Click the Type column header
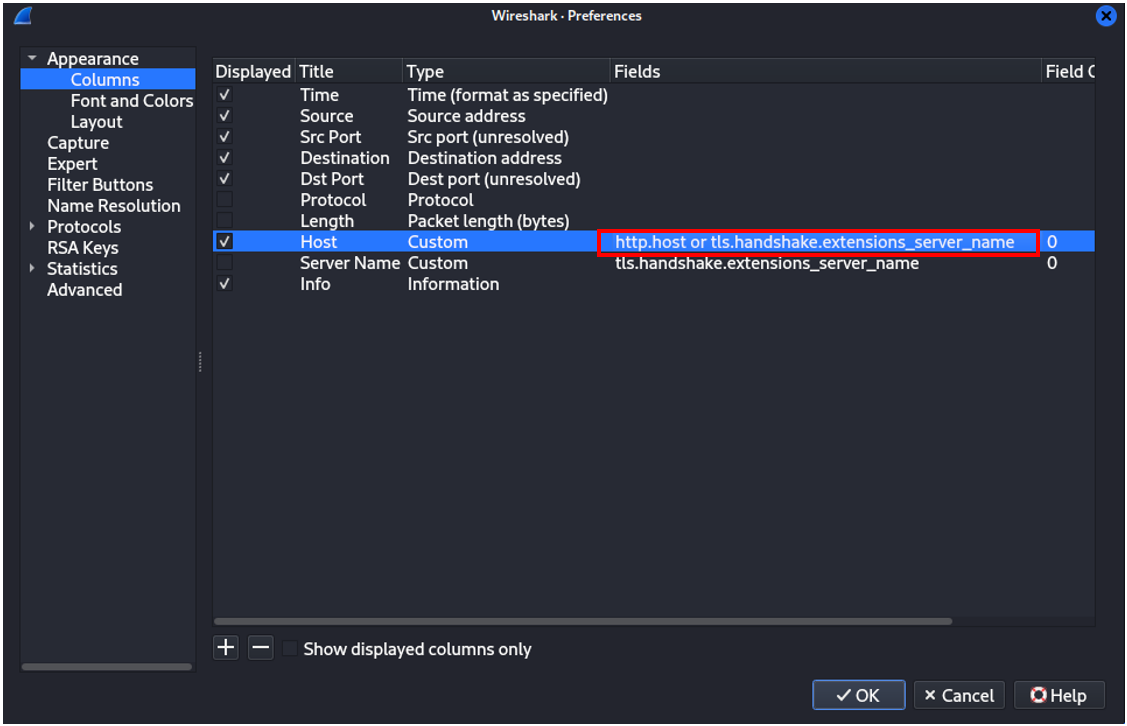Image resolution: width=1127 pixels, height=726 pixels. pyautogui.click(x=505, y=71)
